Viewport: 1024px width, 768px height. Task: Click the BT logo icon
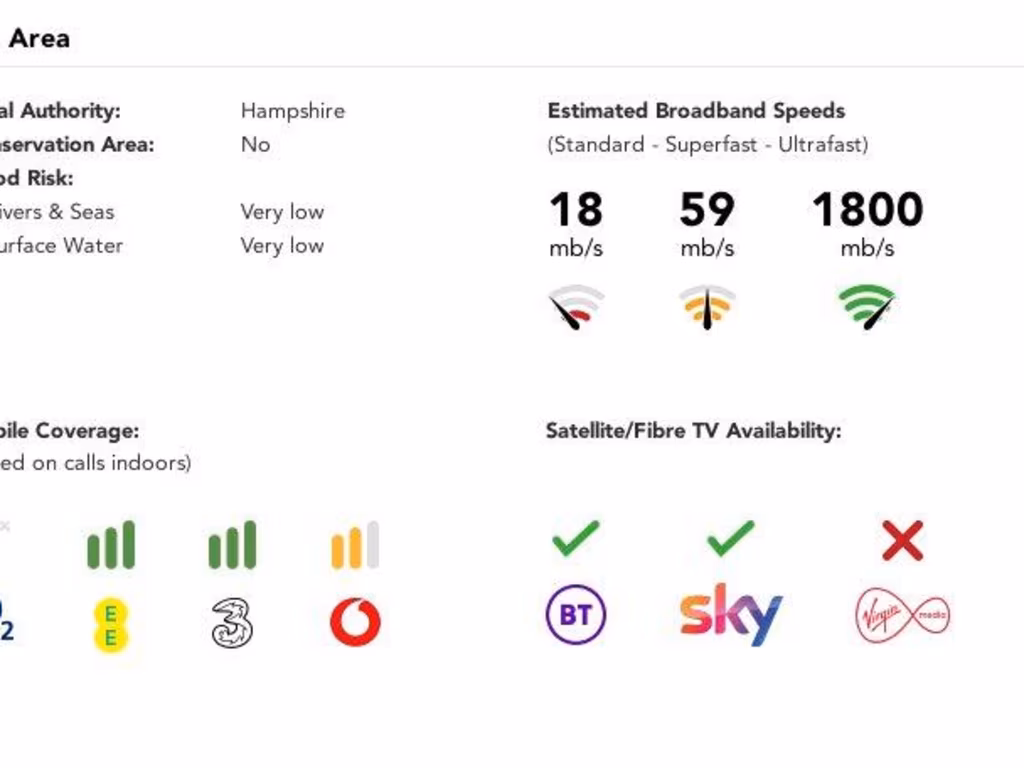[576, 614]
